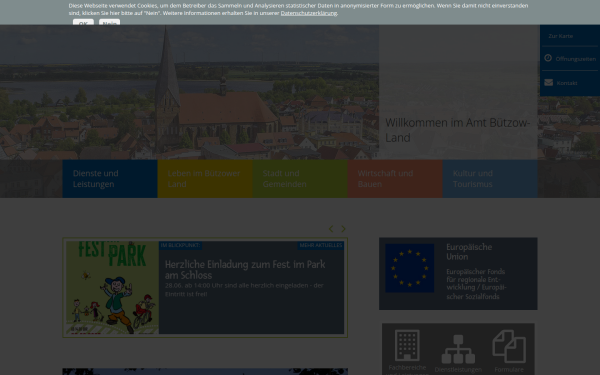Click the envelope icon for Kontakt
The width and height of the screenshot is (600, 375).
(548, 83)
